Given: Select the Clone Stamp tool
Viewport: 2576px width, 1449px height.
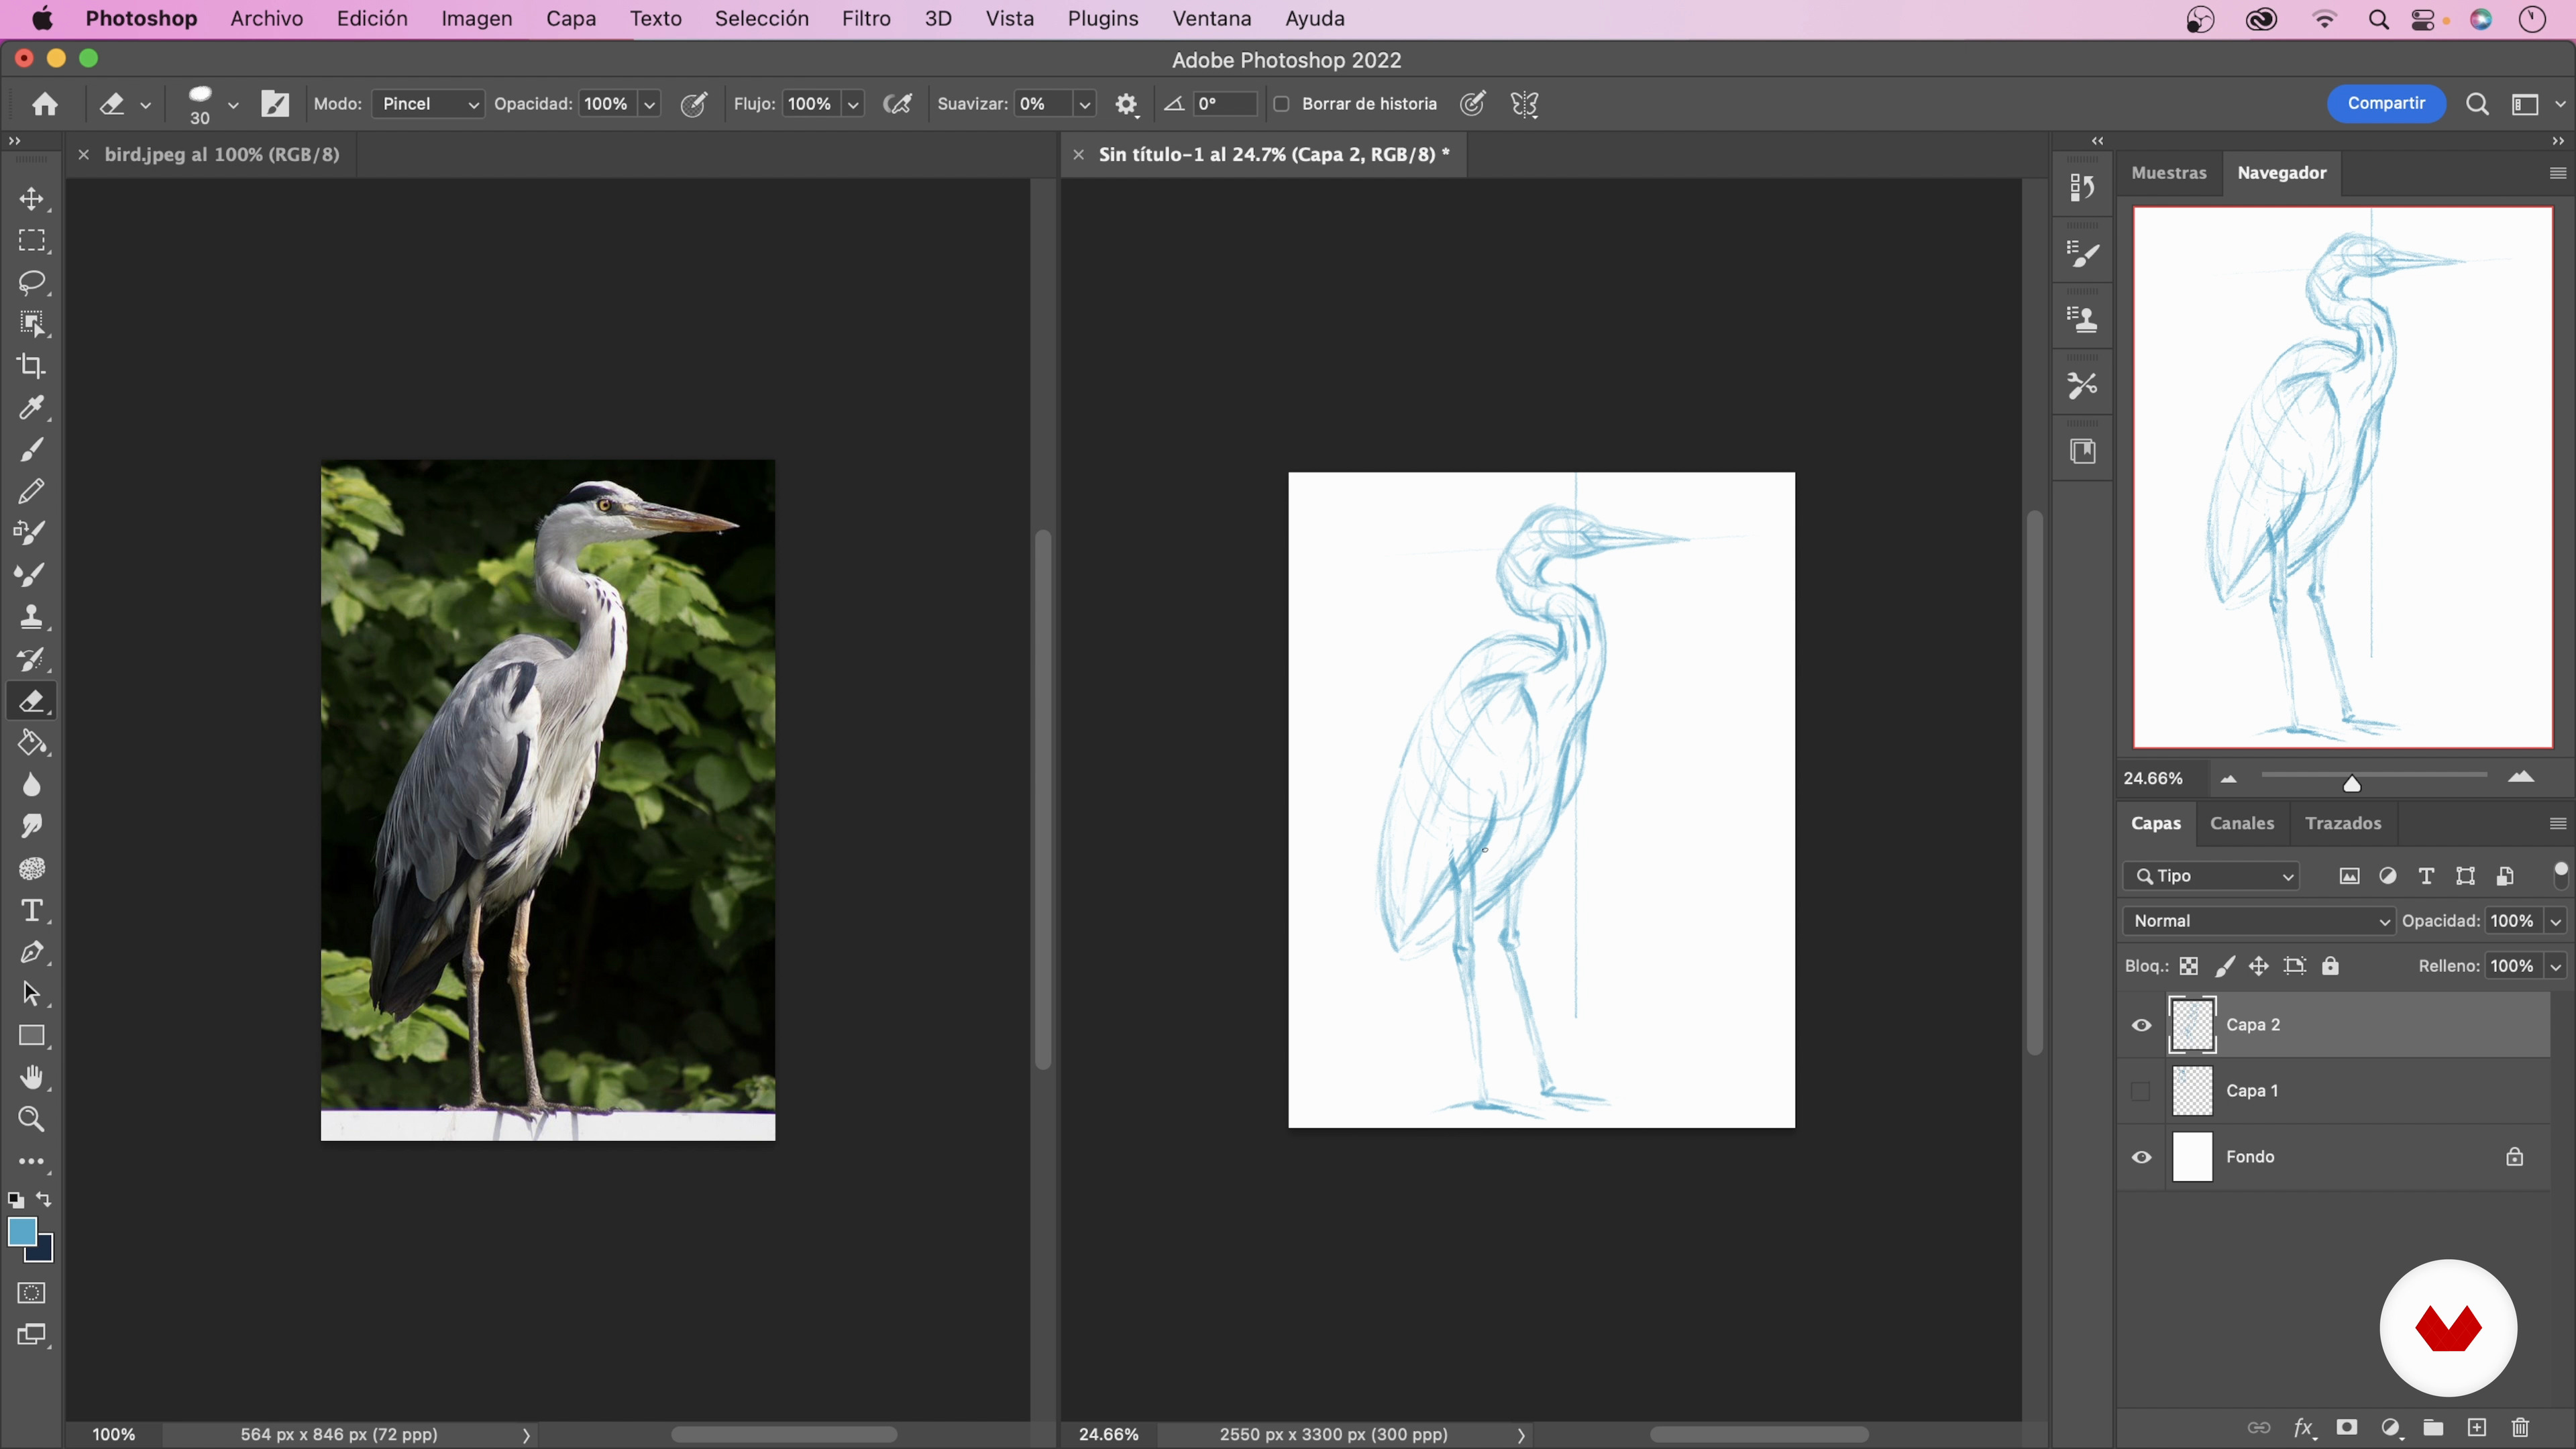Looking at the screenshot, I should click(x=32, y=617).
